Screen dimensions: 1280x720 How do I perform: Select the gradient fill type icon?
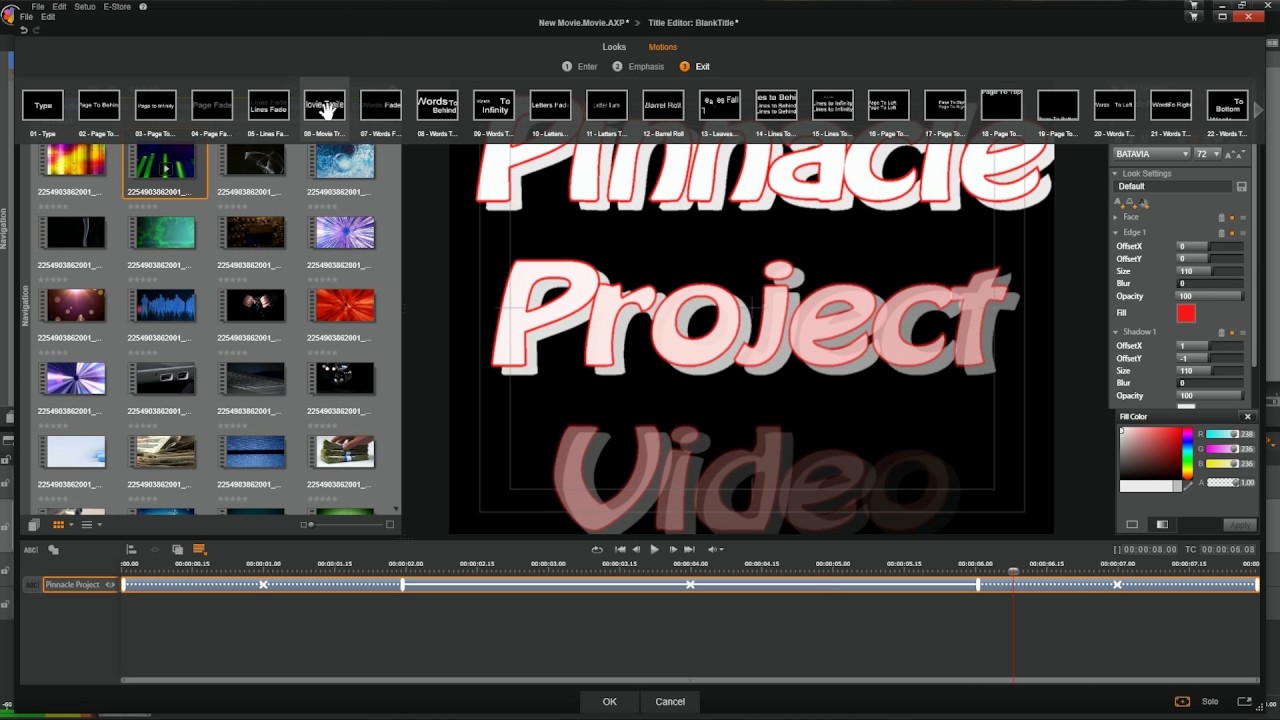(x=1162, y=524)
